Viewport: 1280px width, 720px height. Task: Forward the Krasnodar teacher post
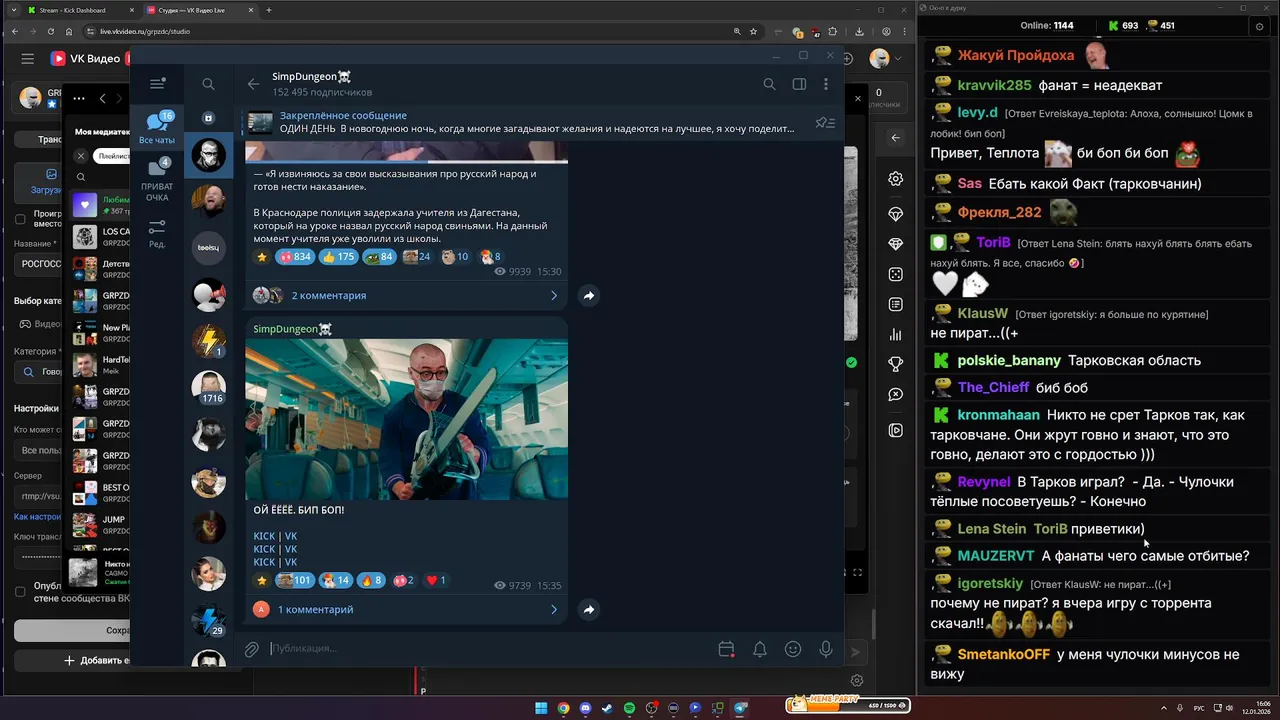click(589, 295)
